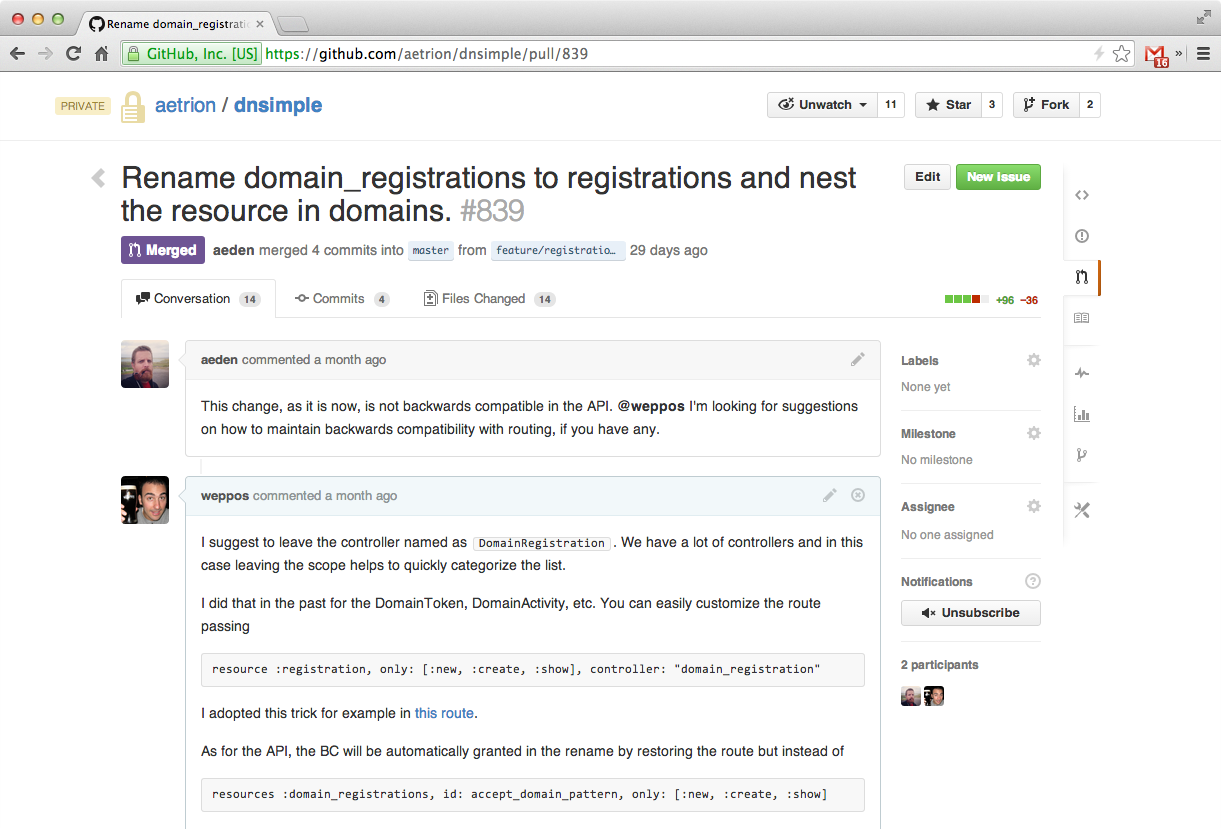Open the Milestone gear menu
The width and height of the screenshot is (1221, 829).
[x=1034, y=433]
